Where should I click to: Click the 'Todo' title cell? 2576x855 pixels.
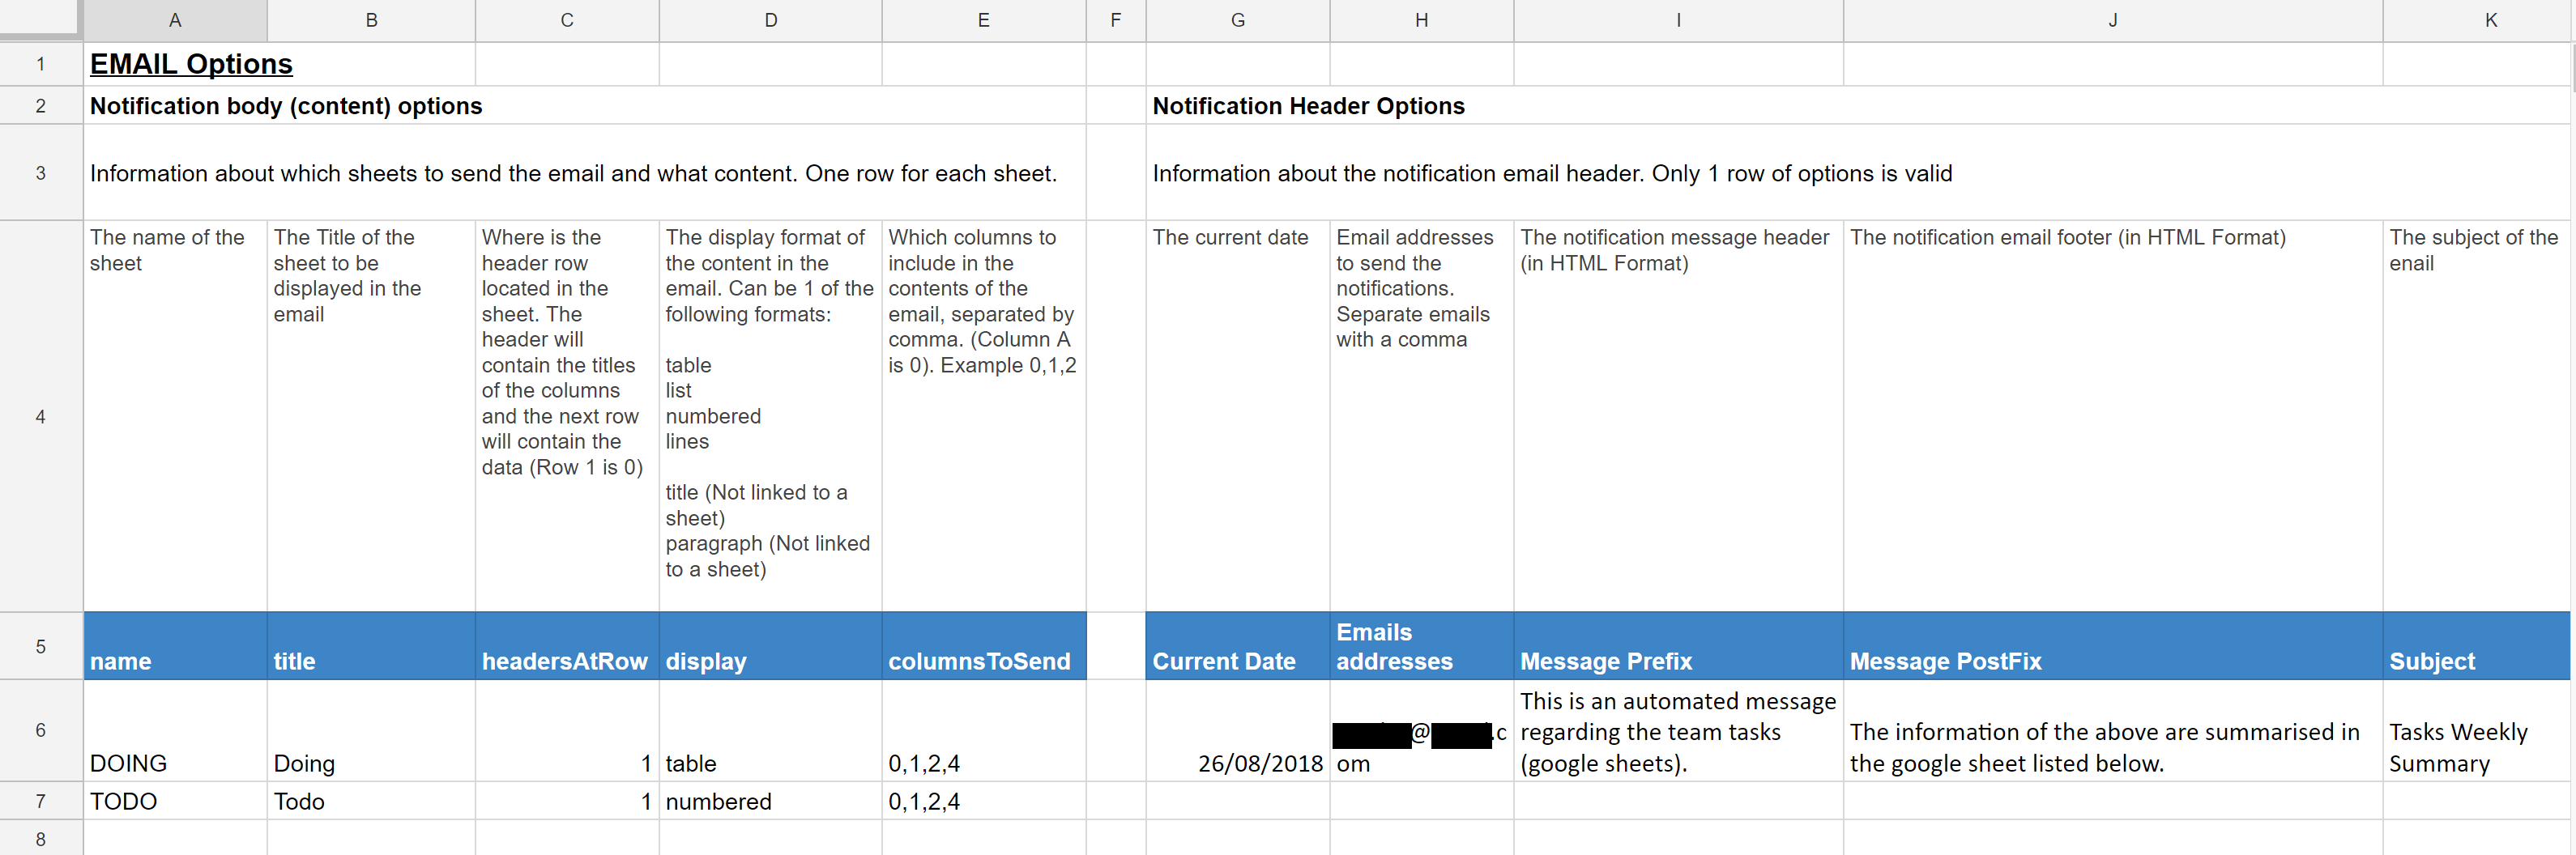coord(371,801)
